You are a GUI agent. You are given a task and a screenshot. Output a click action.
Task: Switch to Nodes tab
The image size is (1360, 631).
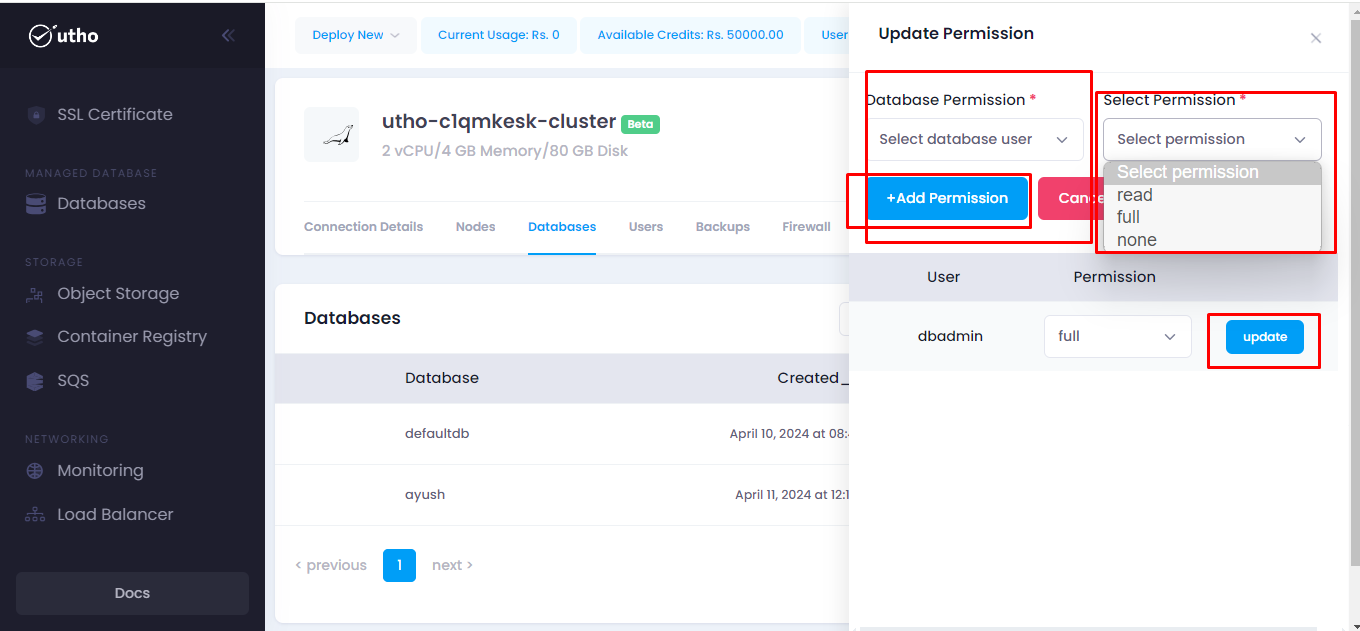click(475, 227)
